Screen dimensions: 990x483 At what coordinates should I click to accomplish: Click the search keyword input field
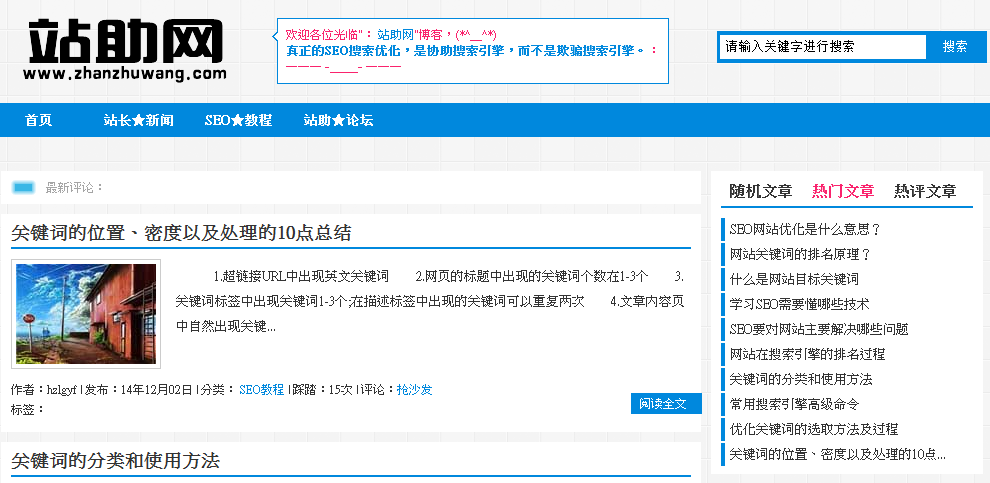tap(823, 46)
